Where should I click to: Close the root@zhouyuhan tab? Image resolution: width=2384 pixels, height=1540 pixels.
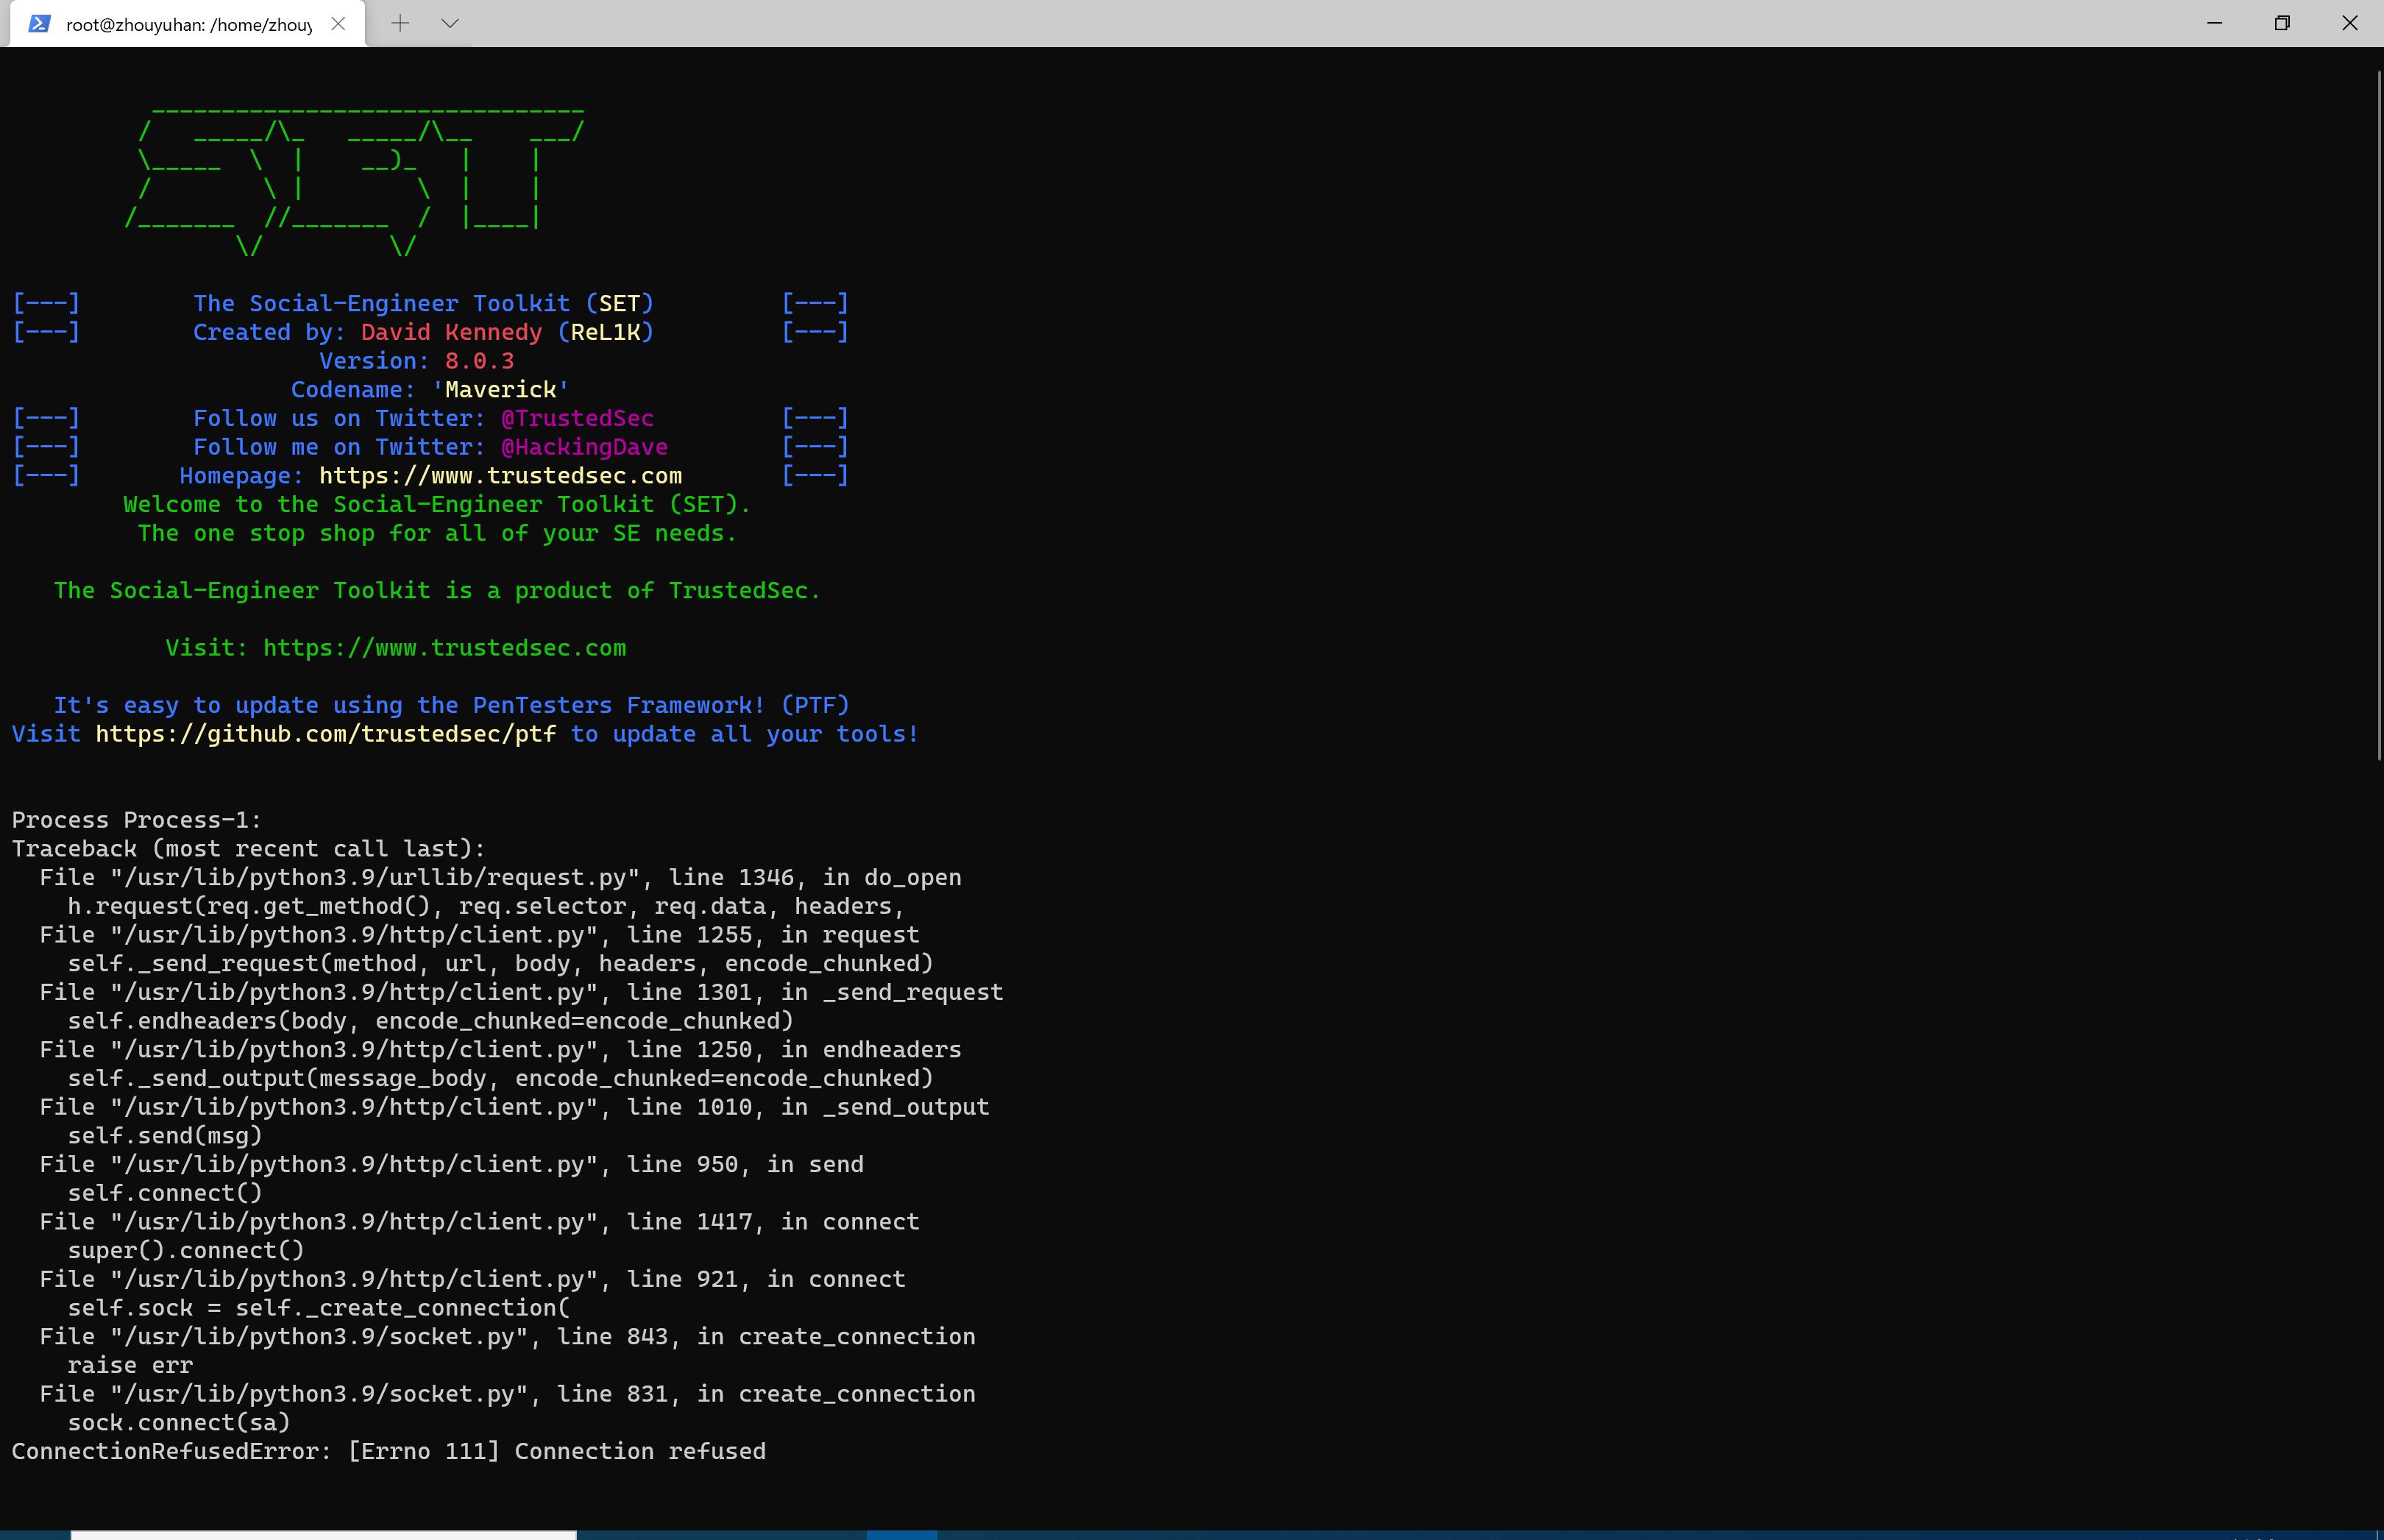pos(338,24)
